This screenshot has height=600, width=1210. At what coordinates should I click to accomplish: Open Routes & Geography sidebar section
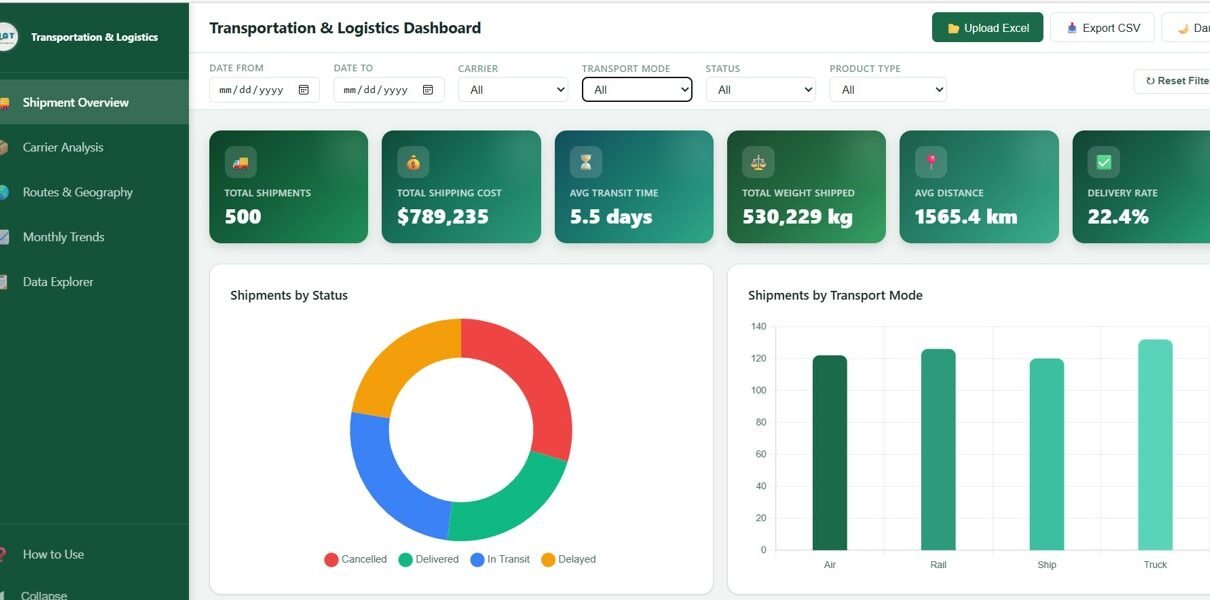pyautogui.click(x=77, y=192)
